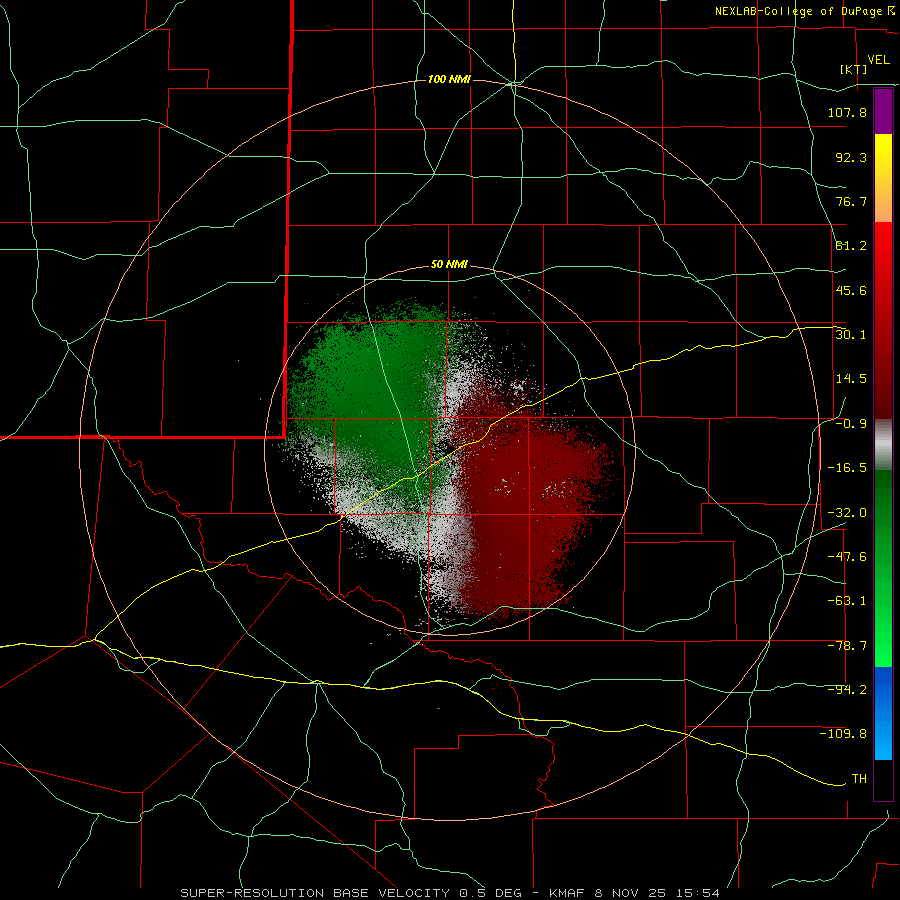
Task: Click the -109.8 velocity scale value
Action: coord(843,734)
